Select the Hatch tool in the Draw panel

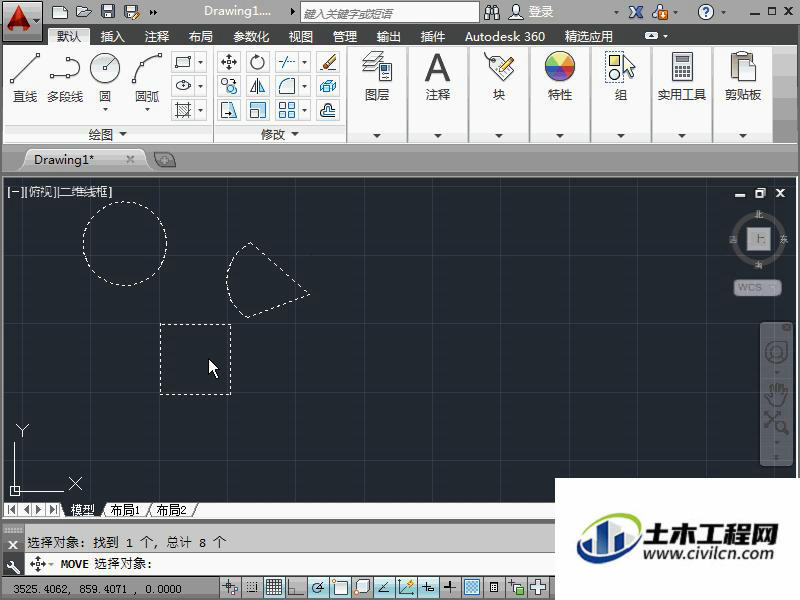[183, 110]
